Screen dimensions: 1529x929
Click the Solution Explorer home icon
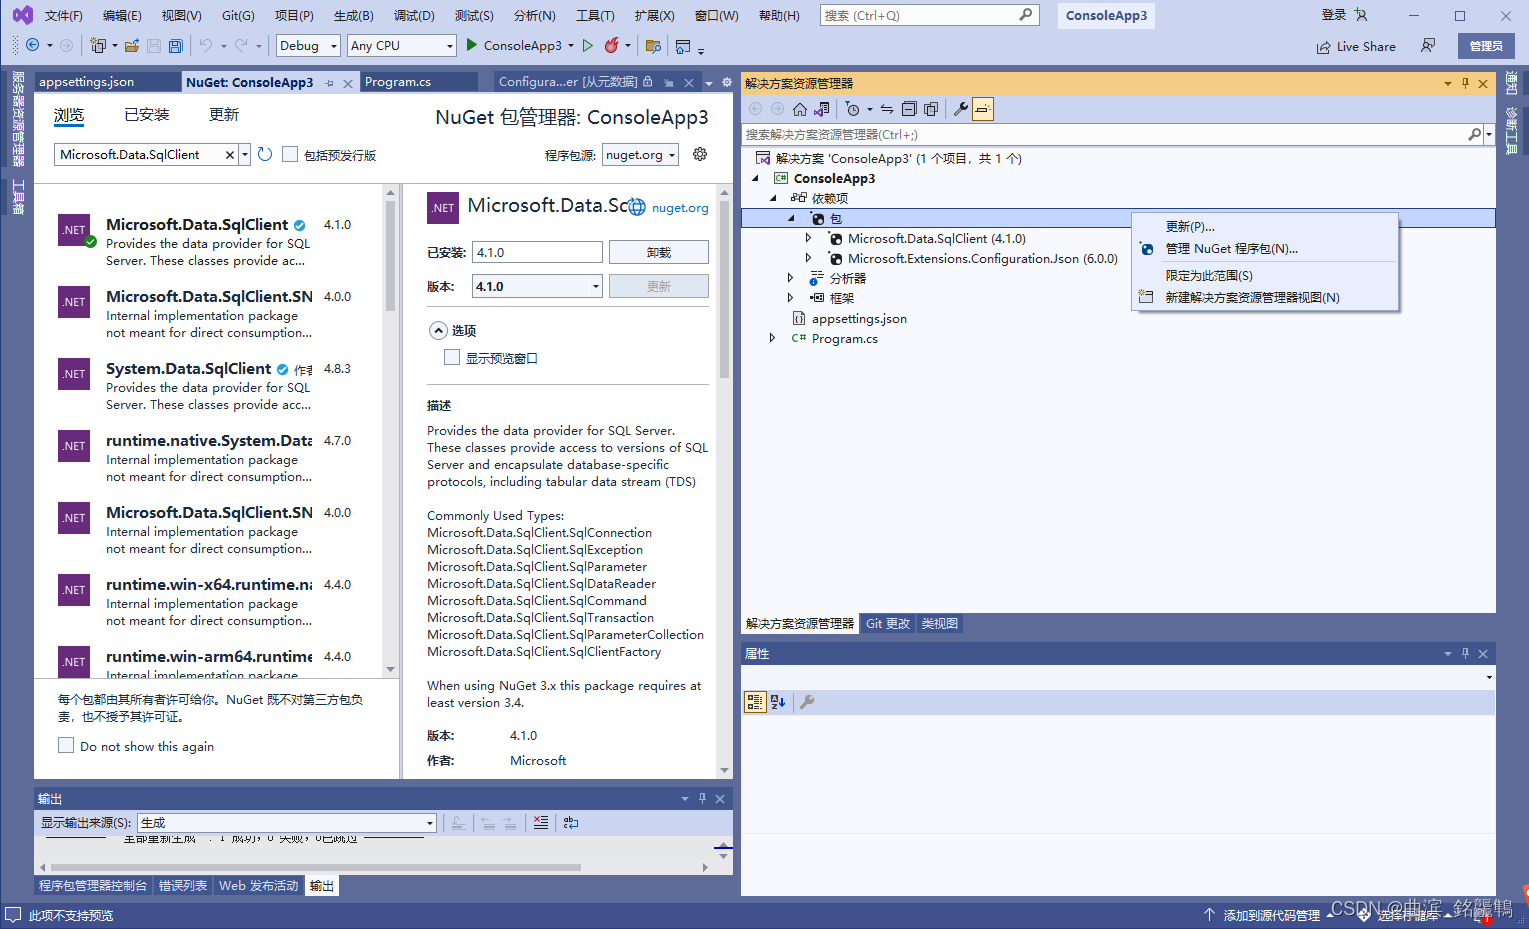click(x=800, y=109)
